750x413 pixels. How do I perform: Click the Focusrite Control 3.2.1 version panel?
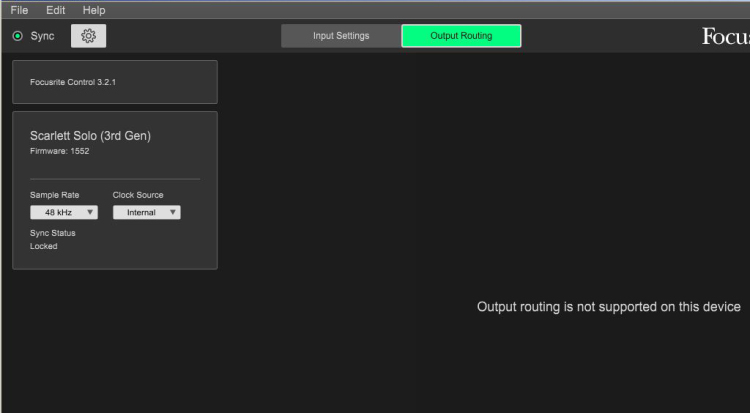114,82
